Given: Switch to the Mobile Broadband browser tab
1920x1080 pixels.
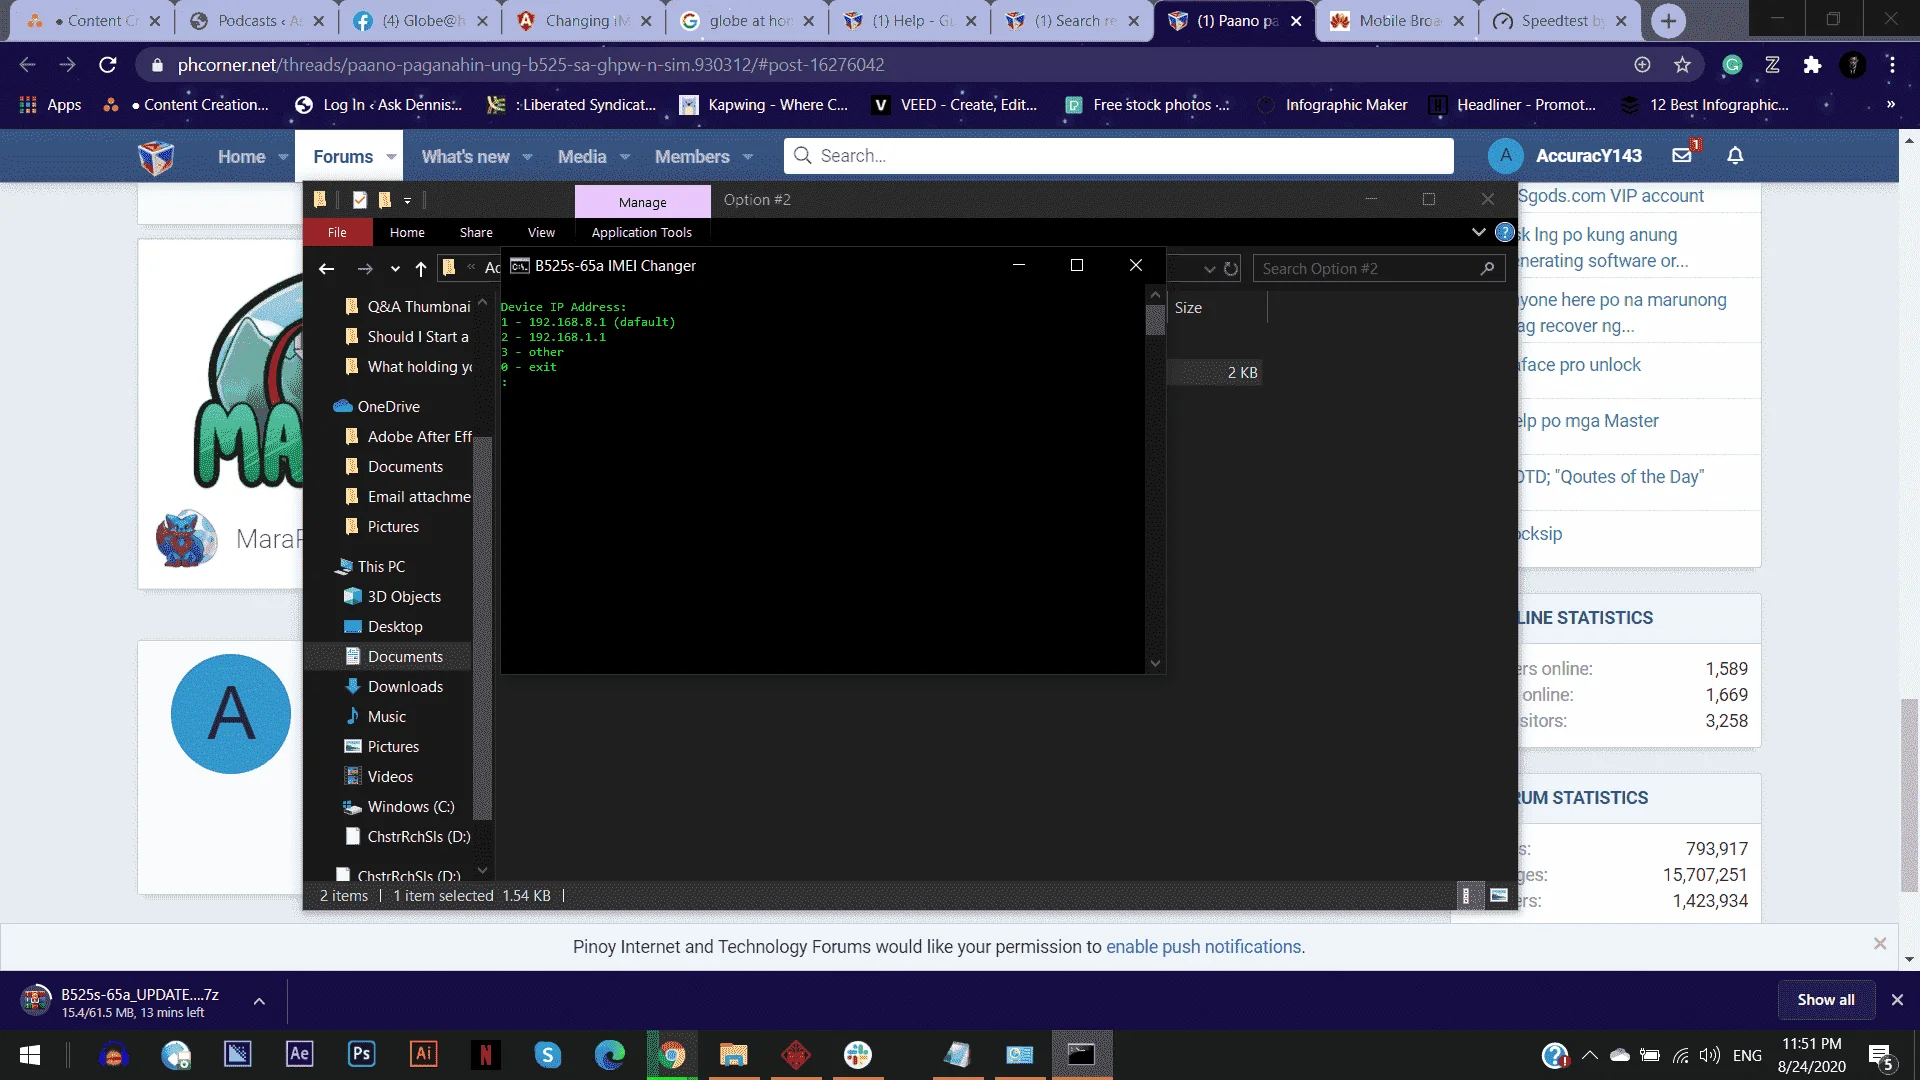Looking at the screenshot, I should pos(1397,21).
